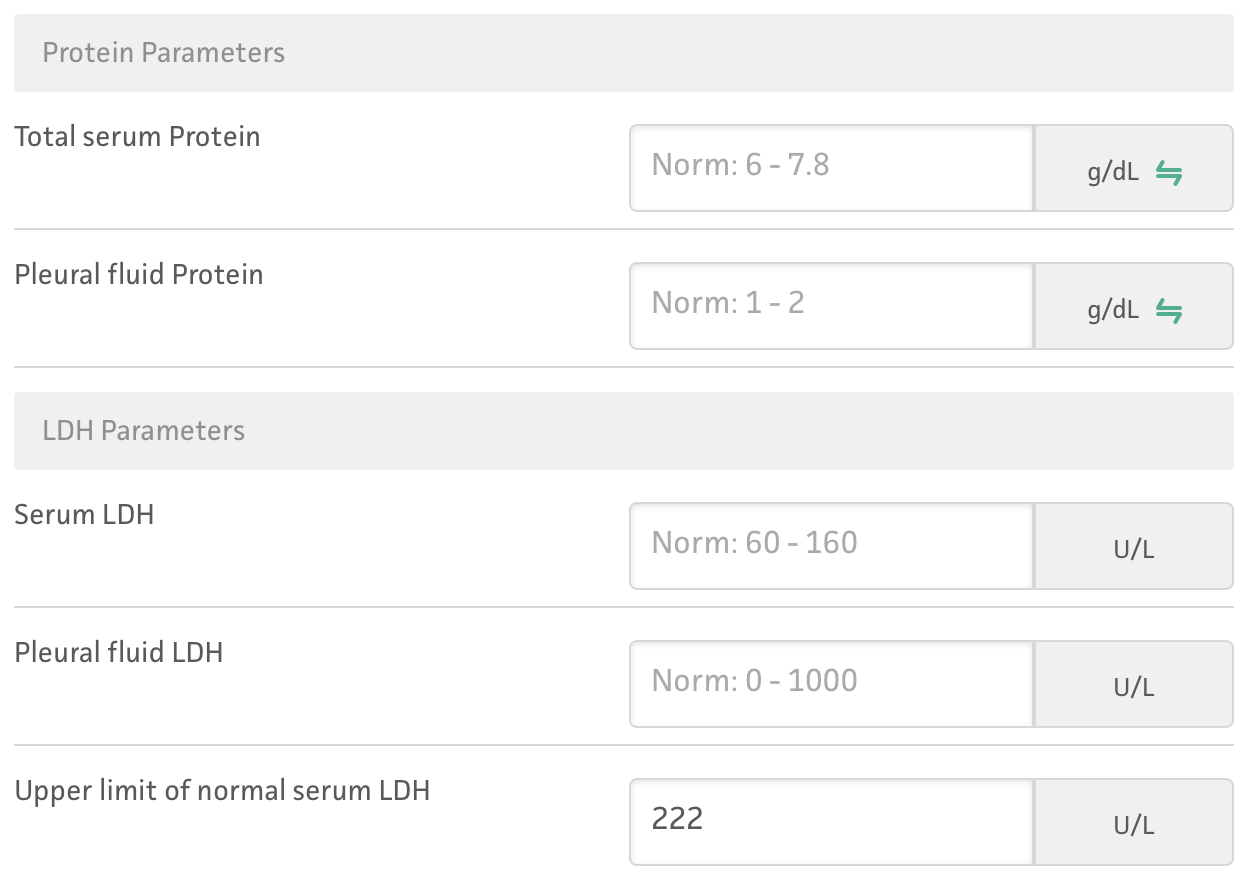Screen dimensions: 1242x882
Task: Click swap-units arrows icon for Pleural fluid Protein
Action: pyautogui.click(x=1169, y=311)
